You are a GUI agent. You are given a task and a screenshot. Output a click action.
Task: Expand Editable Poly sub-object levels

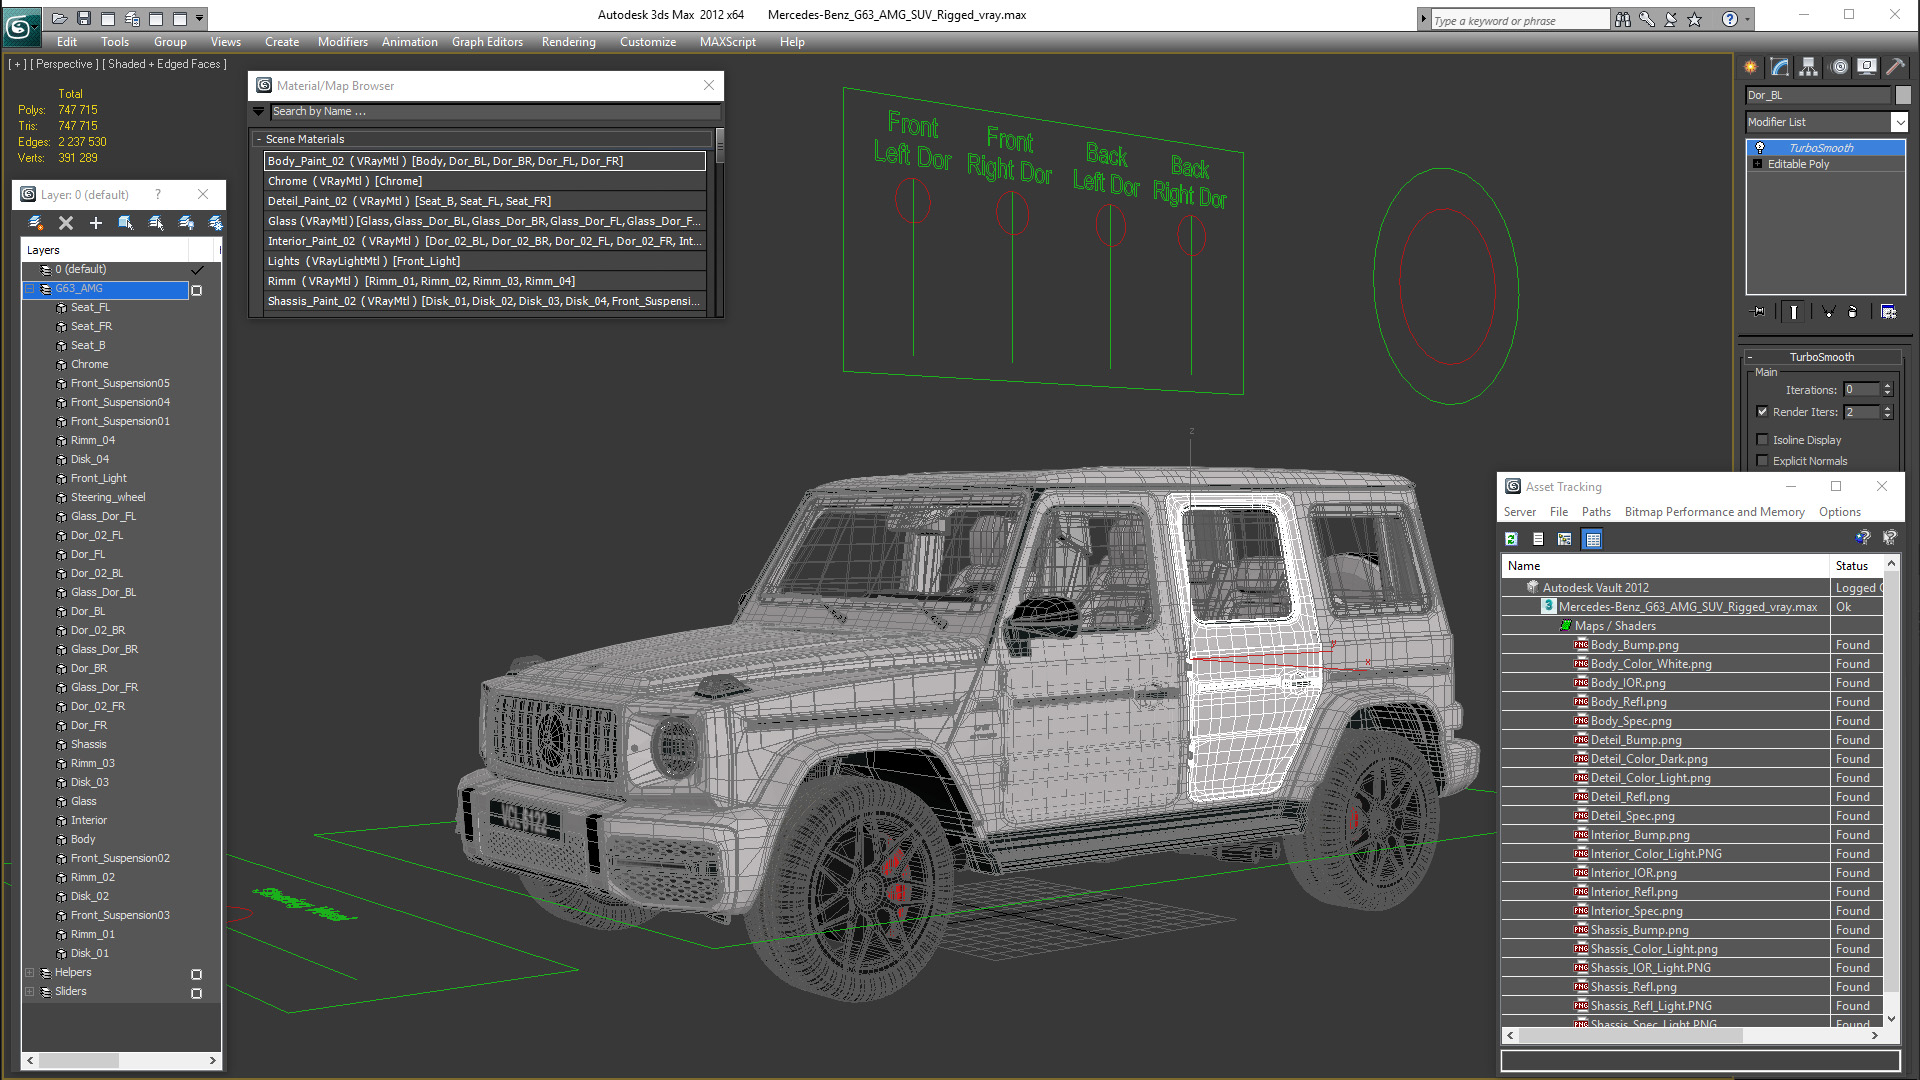[1757, 164]
